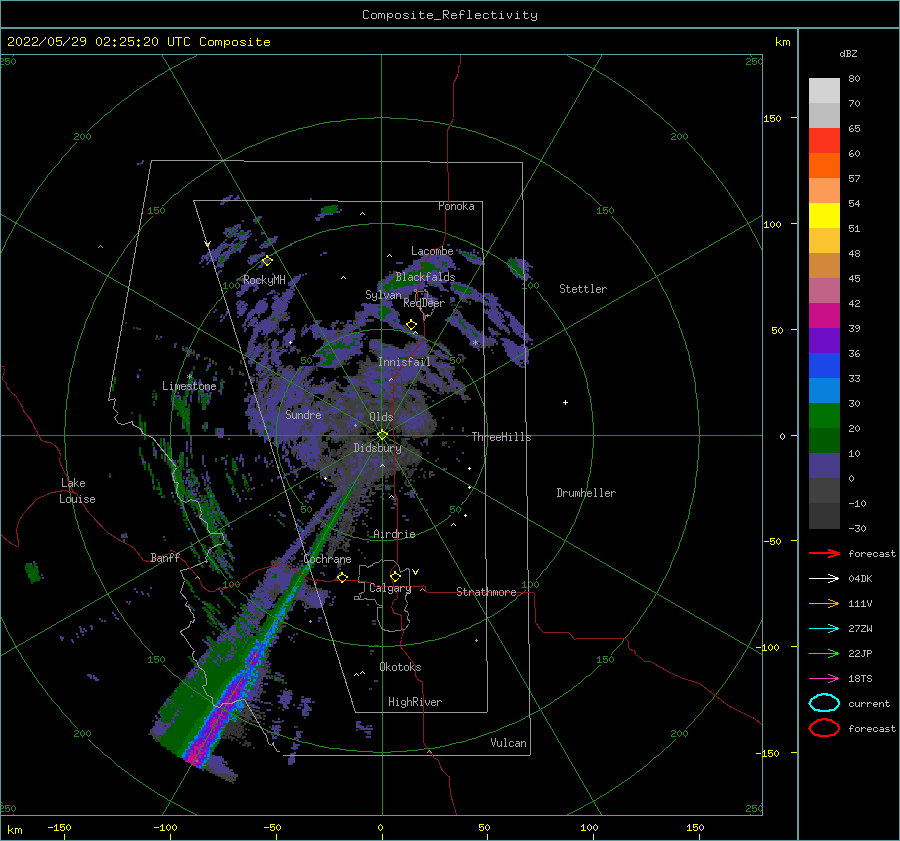Click the magenta 18TS arrow icon
The width and height of the screenshot is (900, 841).
(824, 679)
